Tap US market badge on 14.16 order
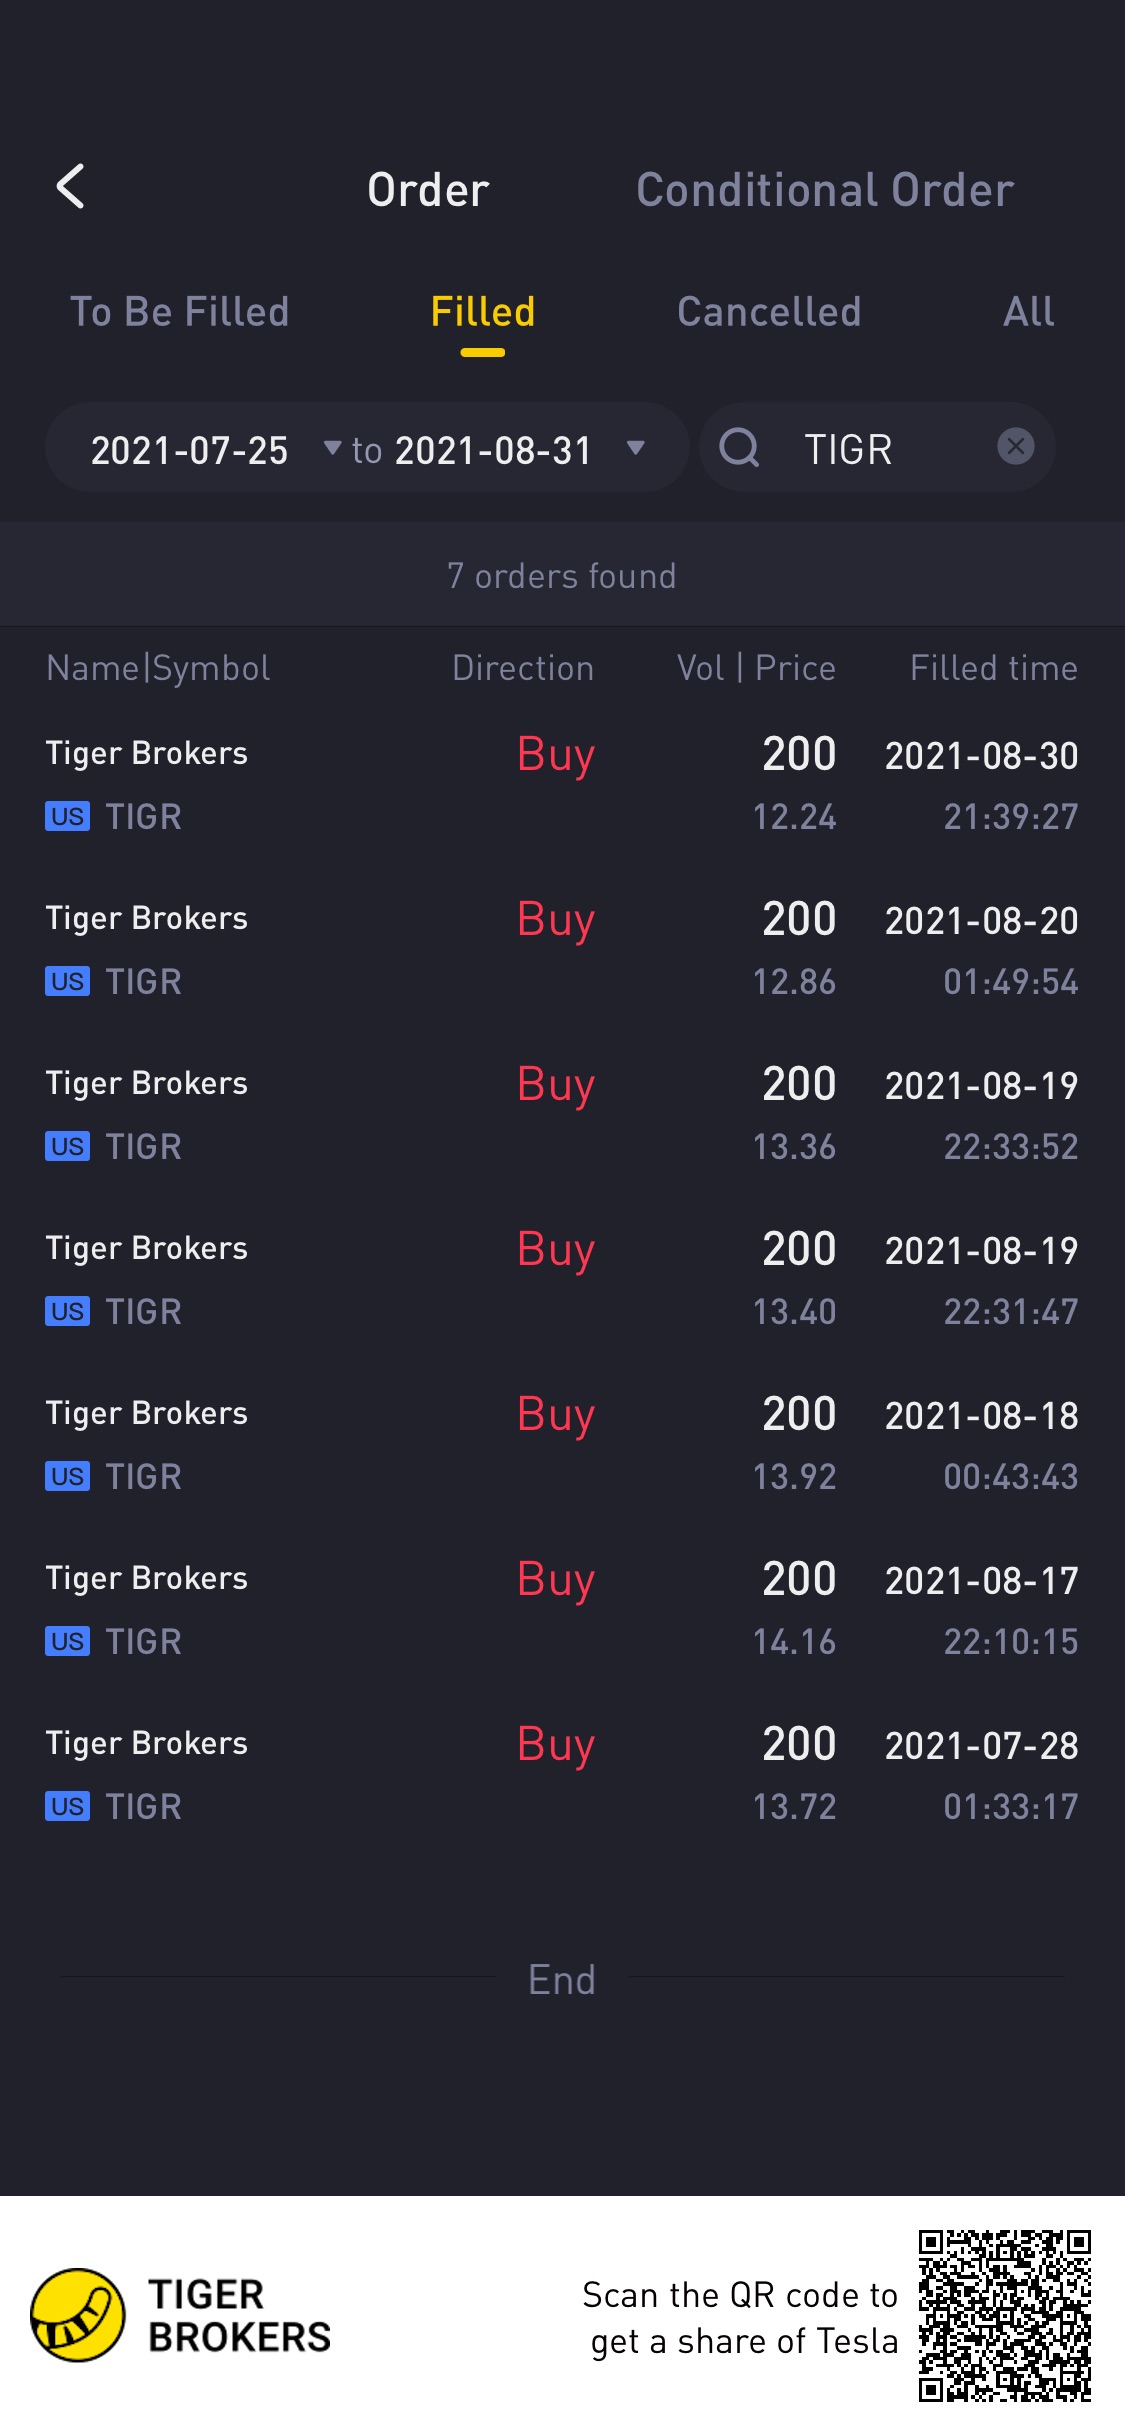This screenshot has height=2436, width=1125. coord(67,1642)
